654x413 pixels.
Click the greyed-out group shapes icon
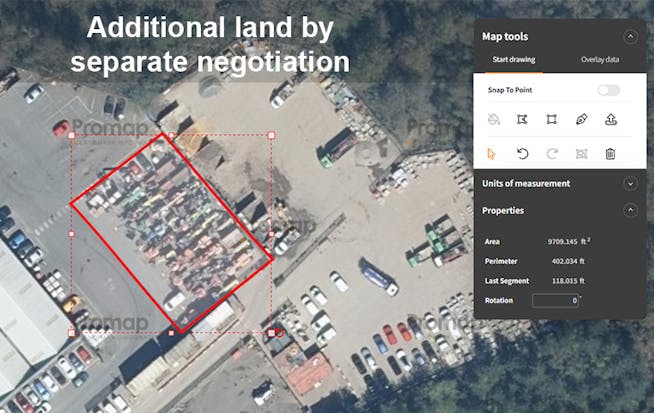point(581,154)
